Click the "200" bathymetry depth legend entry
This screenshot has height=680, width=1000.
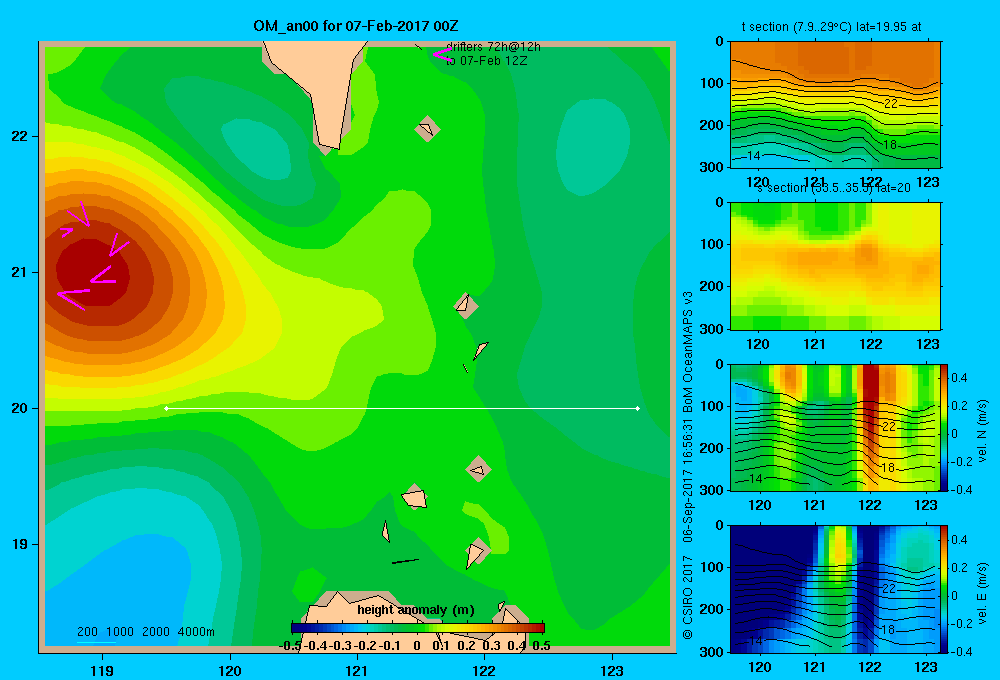87,632
